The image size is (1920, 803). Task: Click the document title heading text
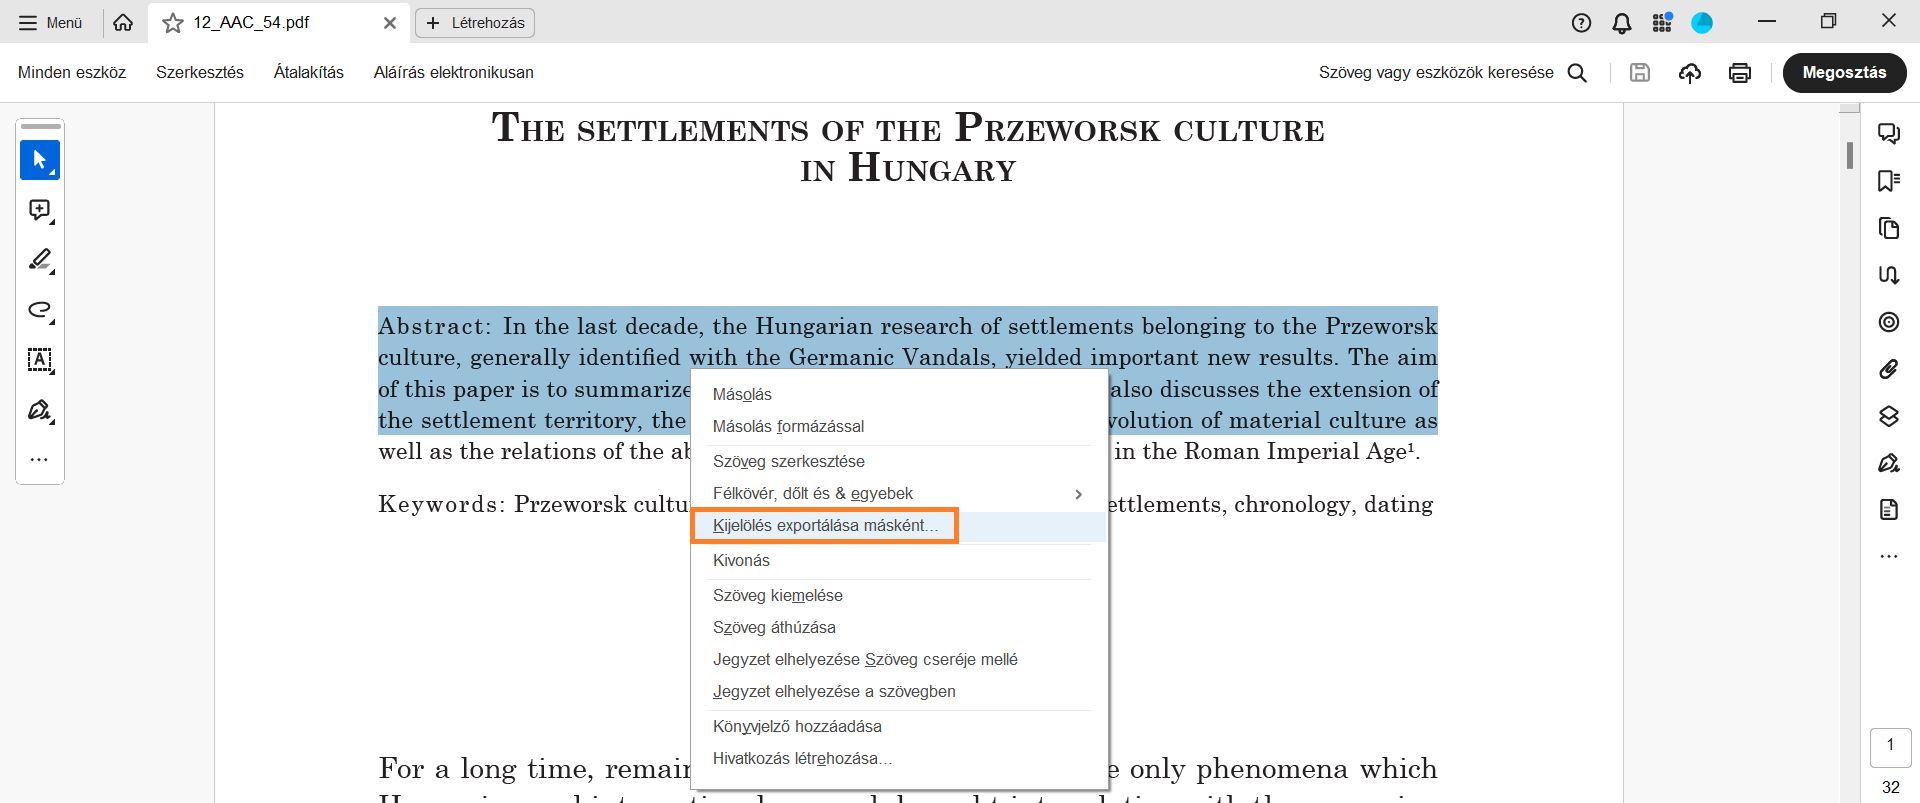click(x=908, y=148)
